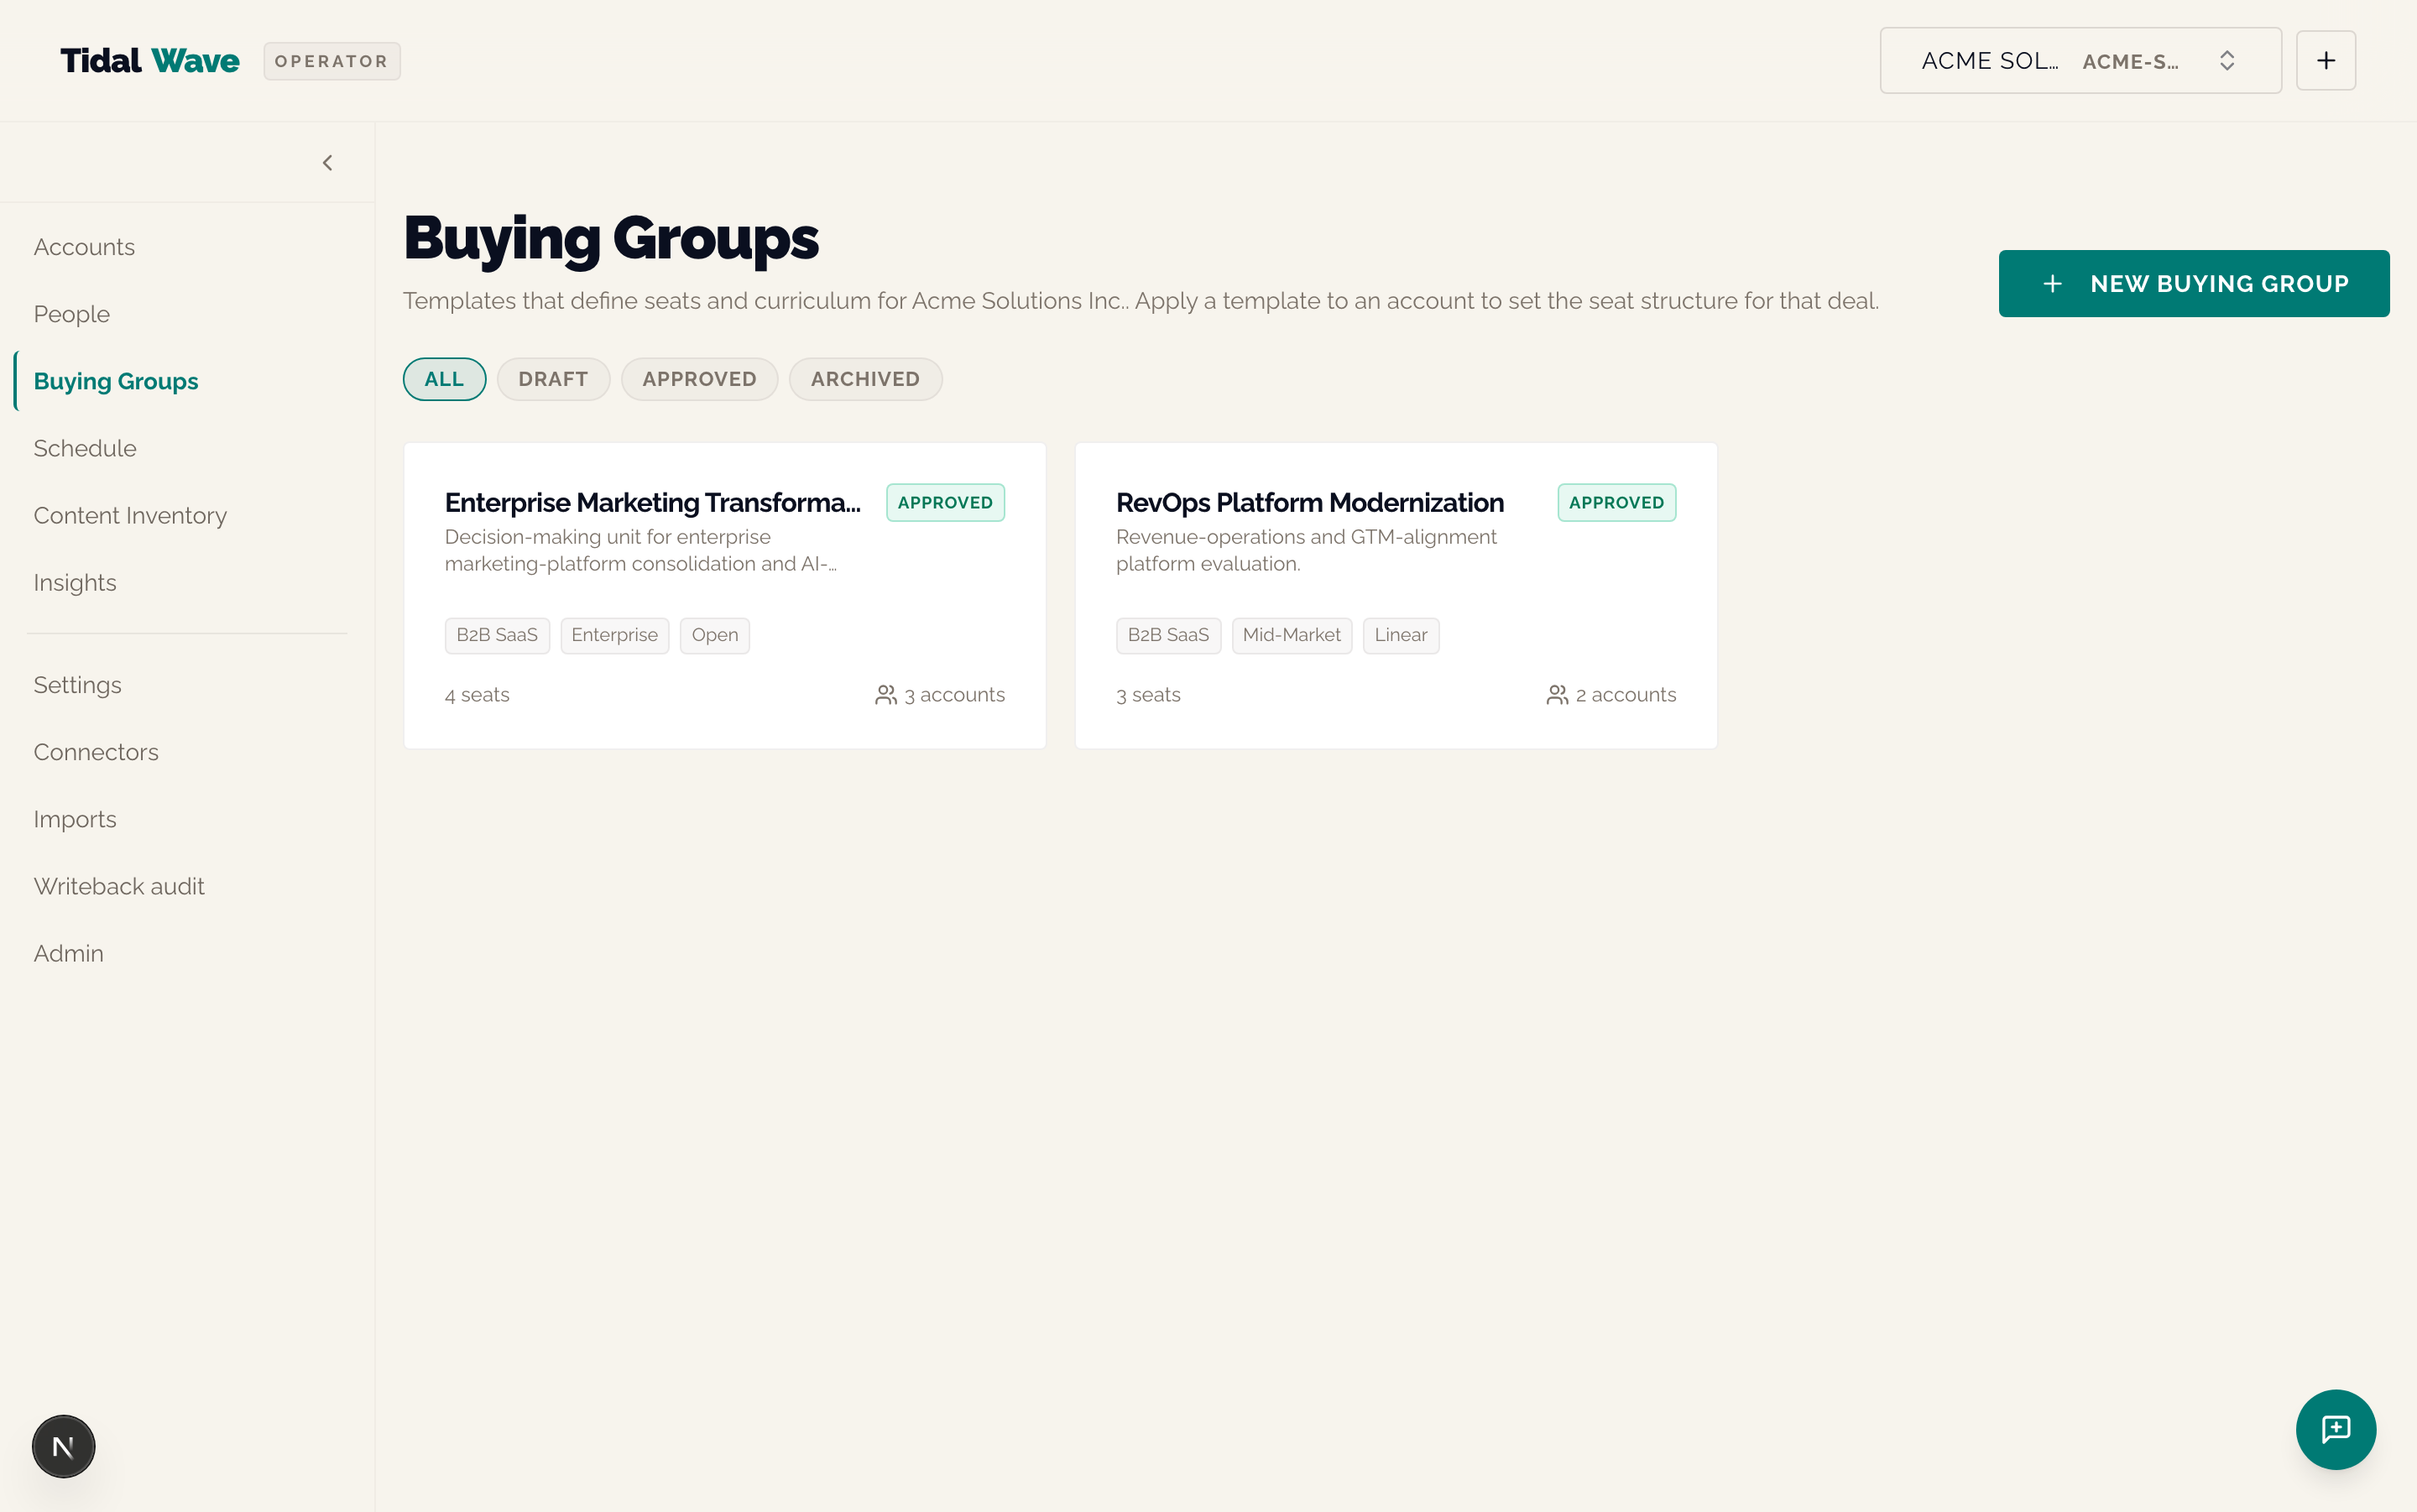Click the 3 accounts text
This screenshot has width=2417, height=1512.
point(954,695)
